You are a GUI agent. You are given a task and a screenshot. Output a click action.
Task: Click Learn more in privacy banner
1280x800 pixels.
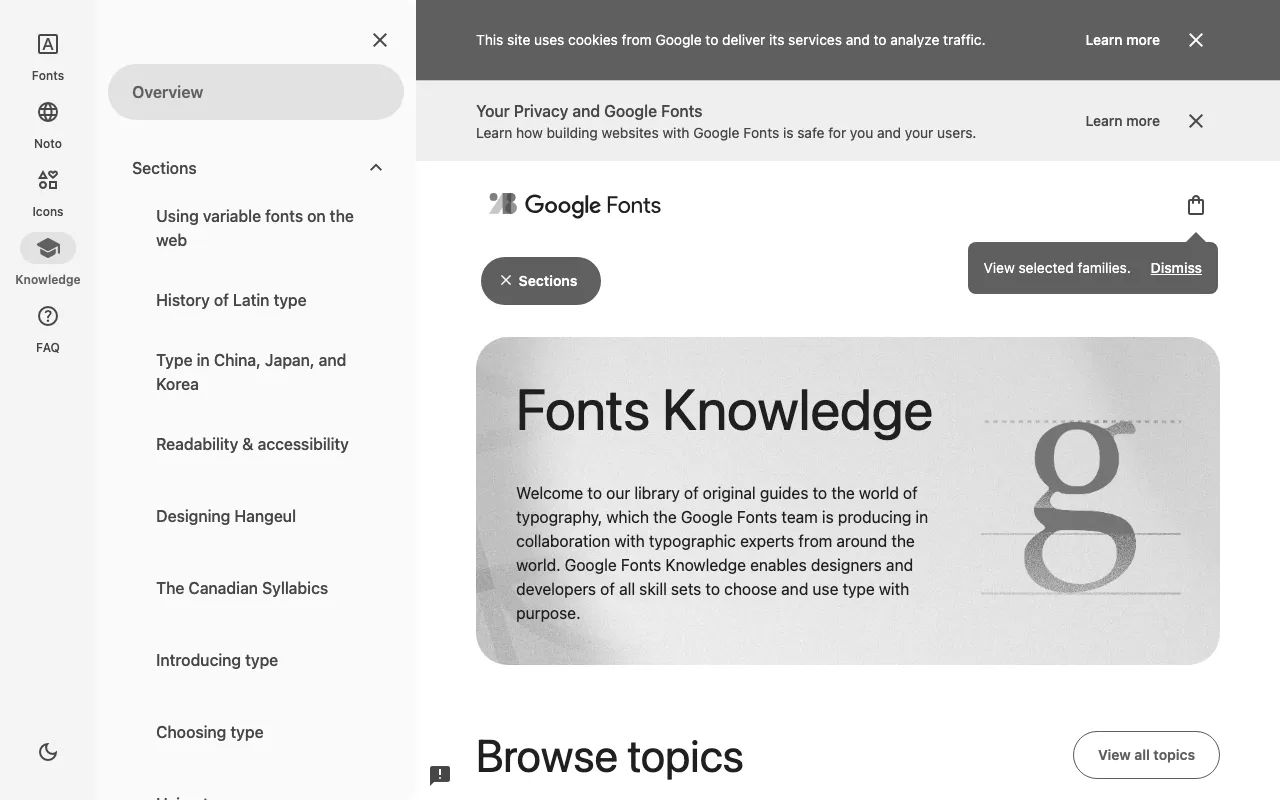tap(1122, 121)
